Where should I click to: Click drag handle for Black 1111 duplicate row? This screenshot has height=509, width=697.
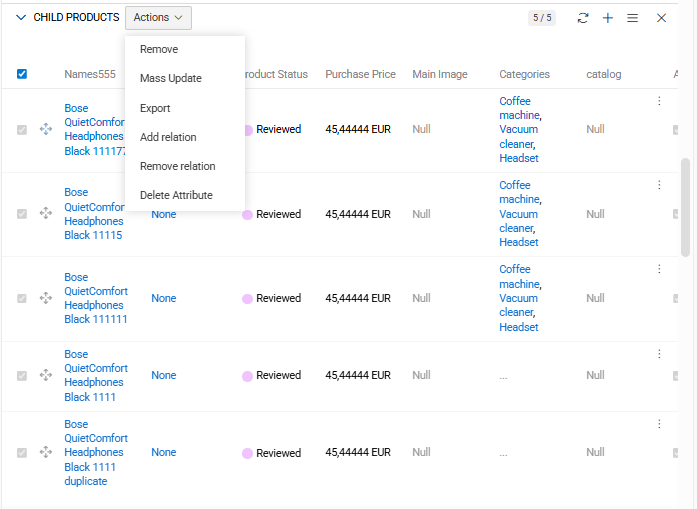click(45, 452)
